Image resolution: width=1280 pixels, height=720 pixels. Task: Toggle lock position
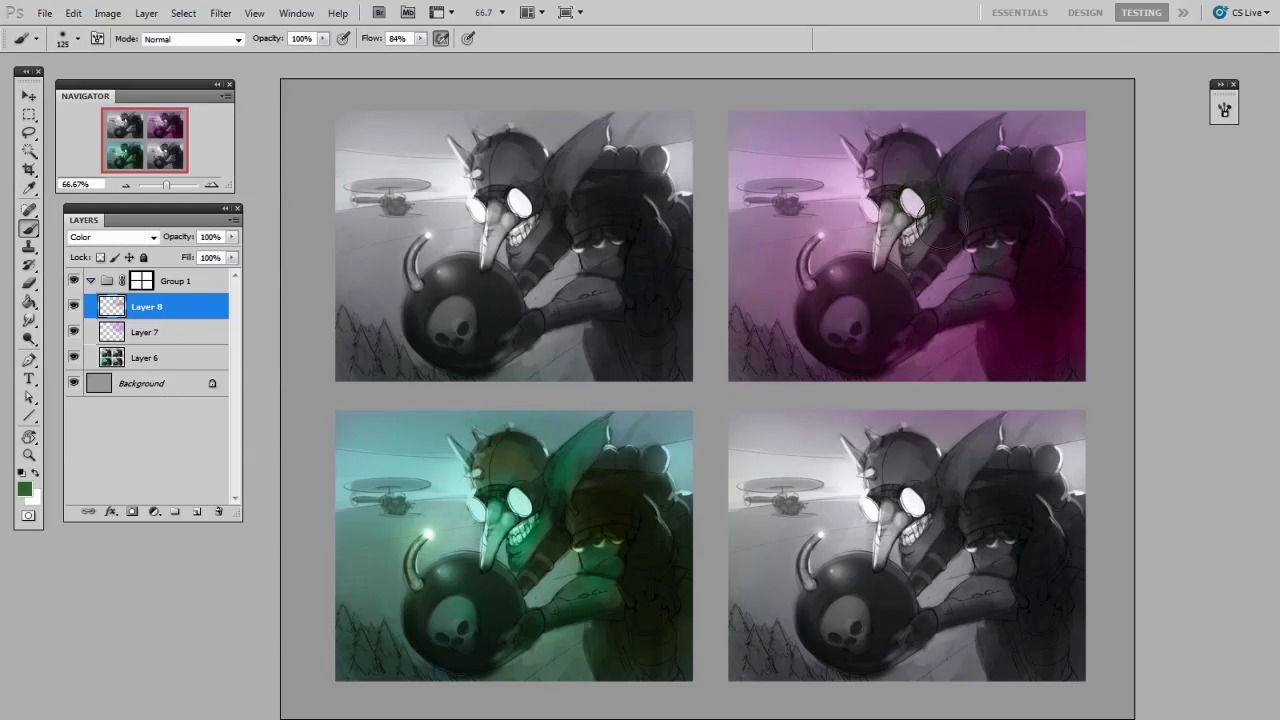[x=129, y=257]
